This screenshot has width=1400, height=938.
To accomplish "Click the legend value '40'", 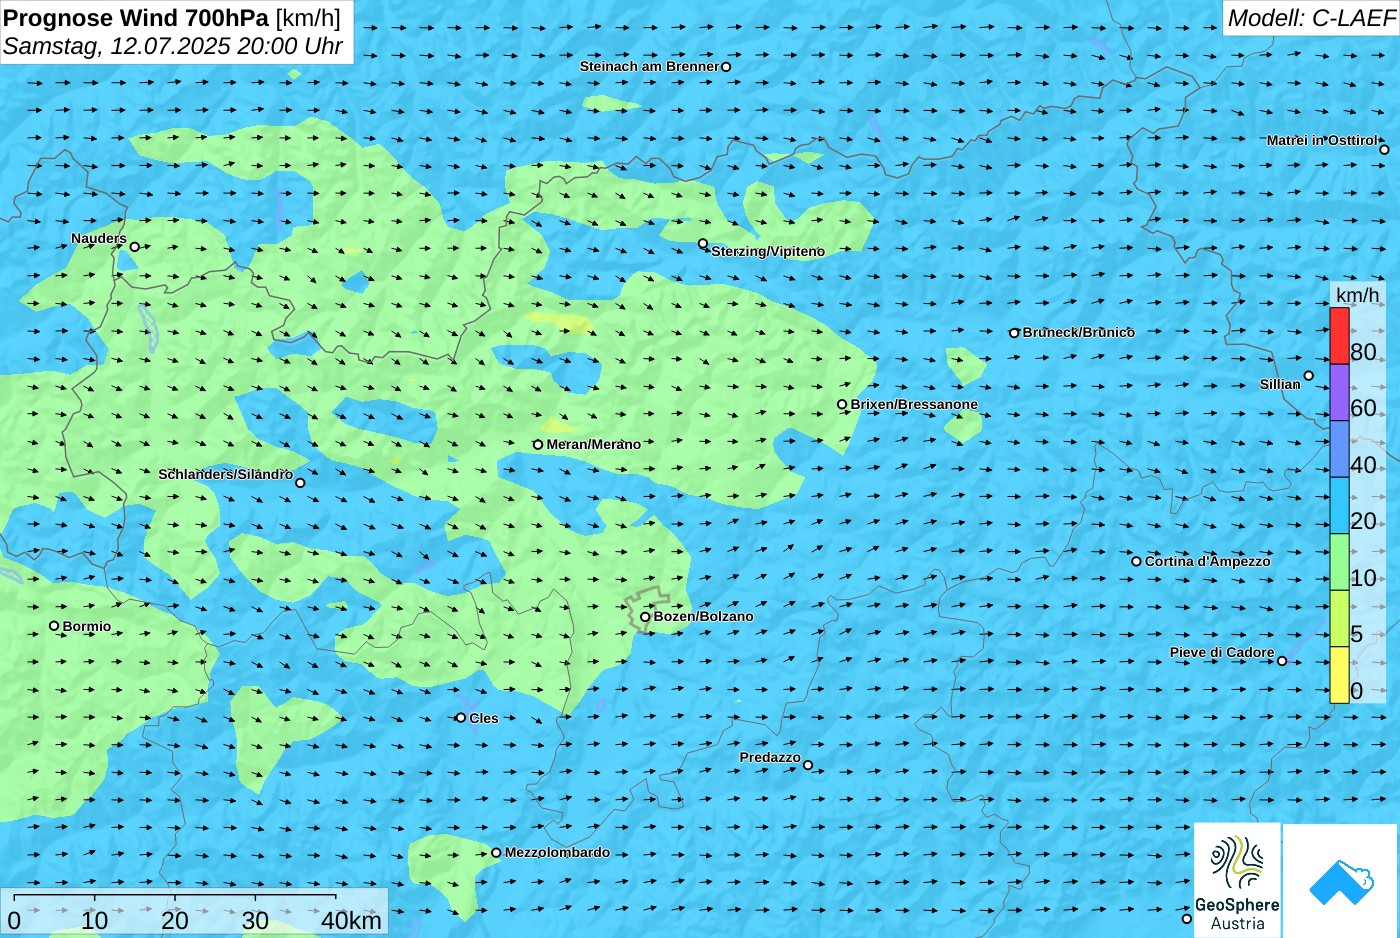I will click(1363, 465).
